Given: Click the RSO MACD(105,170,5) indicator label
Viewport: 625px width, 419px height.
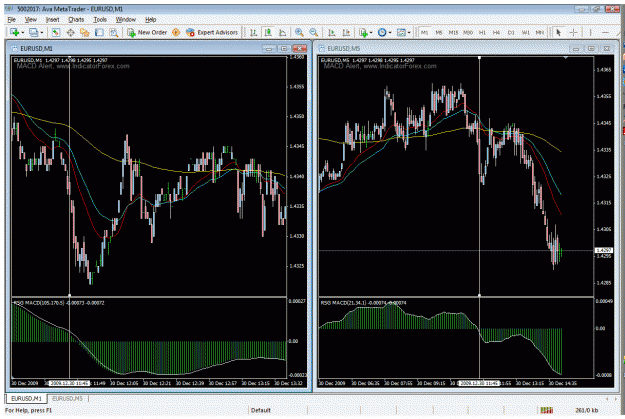Looking at the screenshot, I should click(59, 303).
